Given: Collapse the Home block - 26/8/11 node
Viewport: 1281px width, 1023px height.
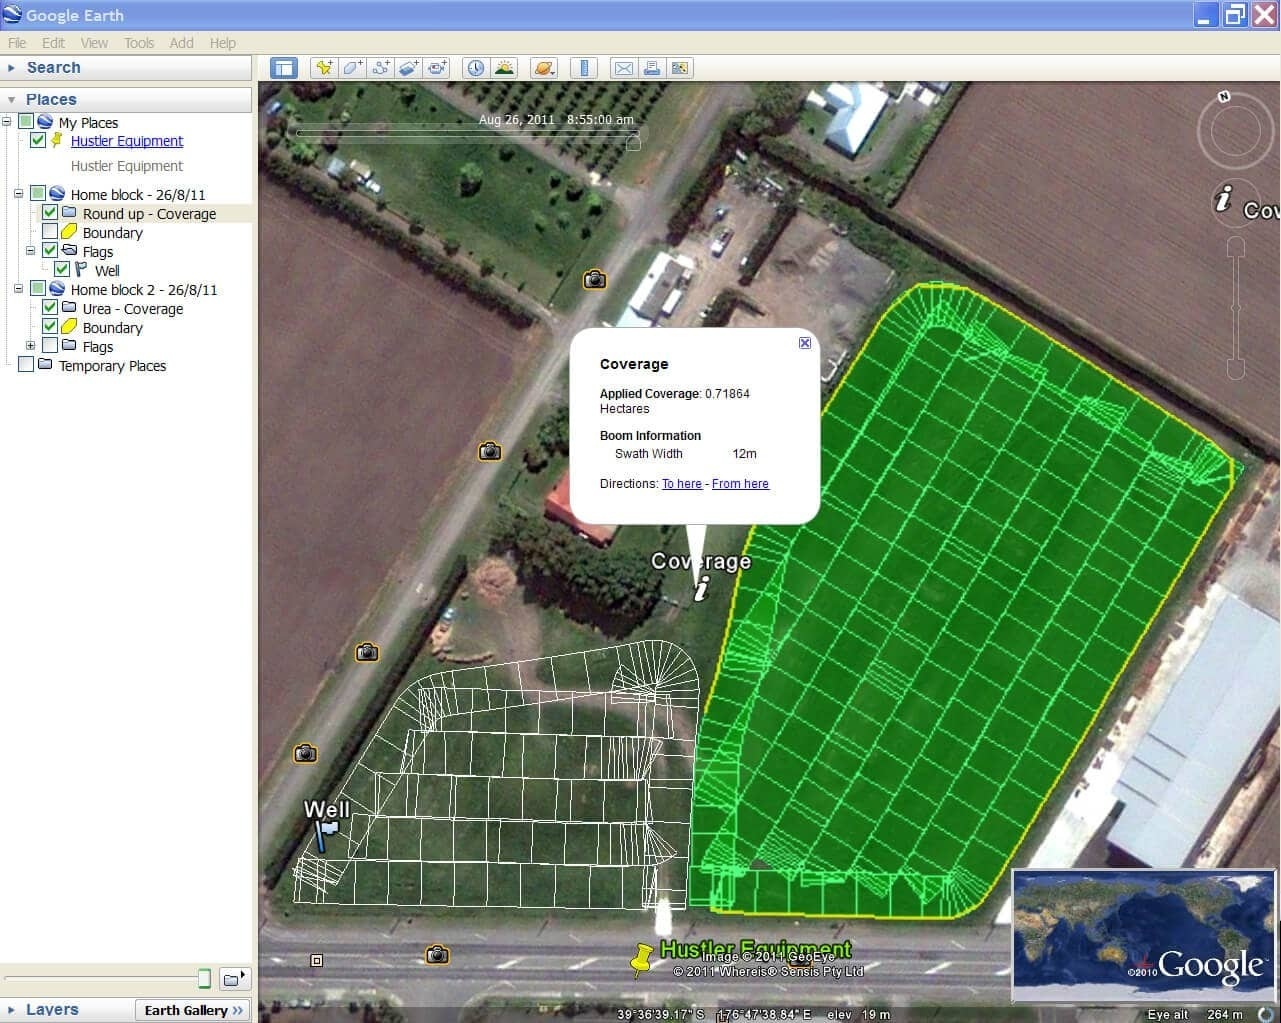Looking at the screenshot, I should pyautogui.click(x=19, y=194).
